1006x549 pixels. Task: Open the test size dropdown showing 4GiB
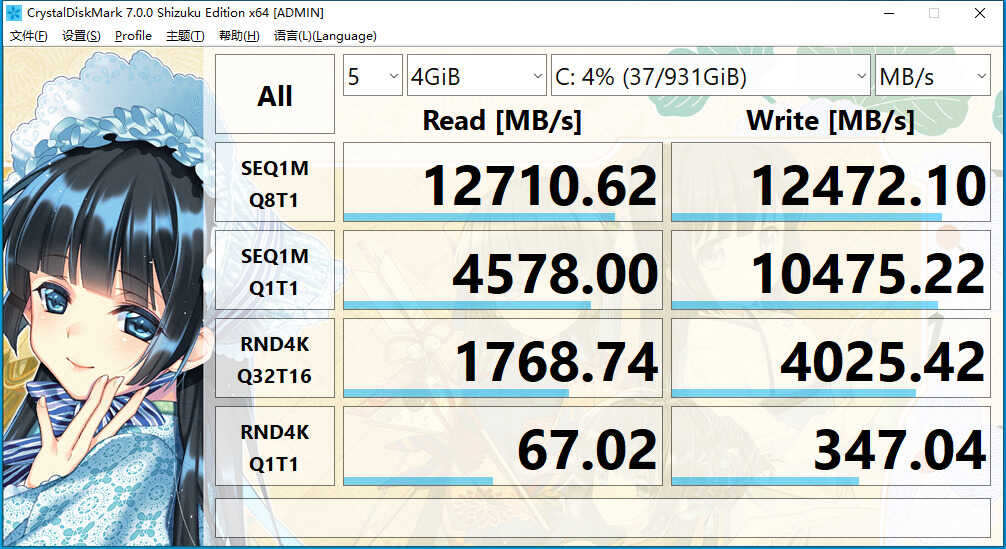pyautogui.click(x=477, y=76)
